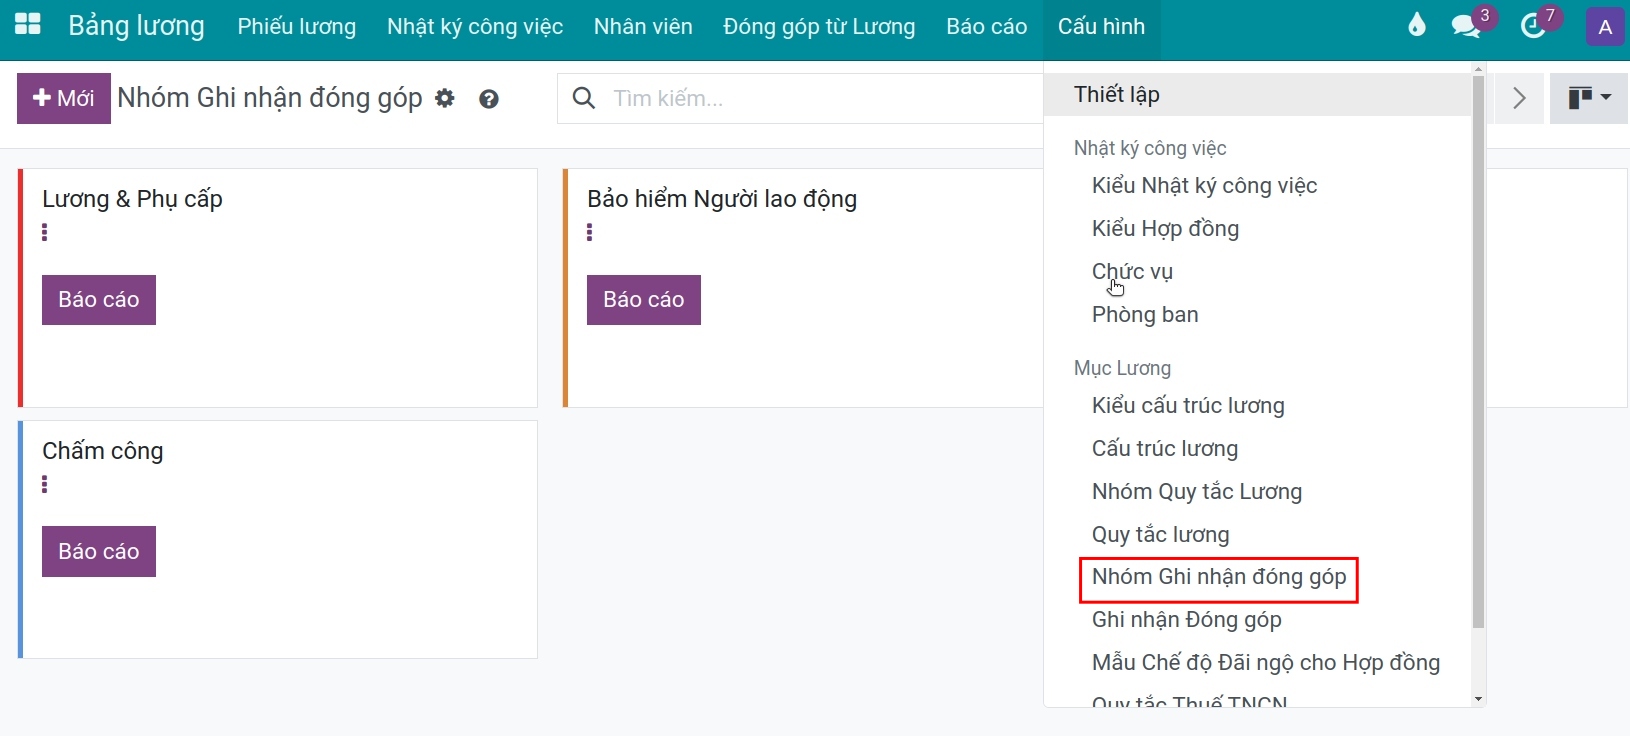Open the activities clock icon
This screenshot has width=1630, height=736.
coord(1533,26)
